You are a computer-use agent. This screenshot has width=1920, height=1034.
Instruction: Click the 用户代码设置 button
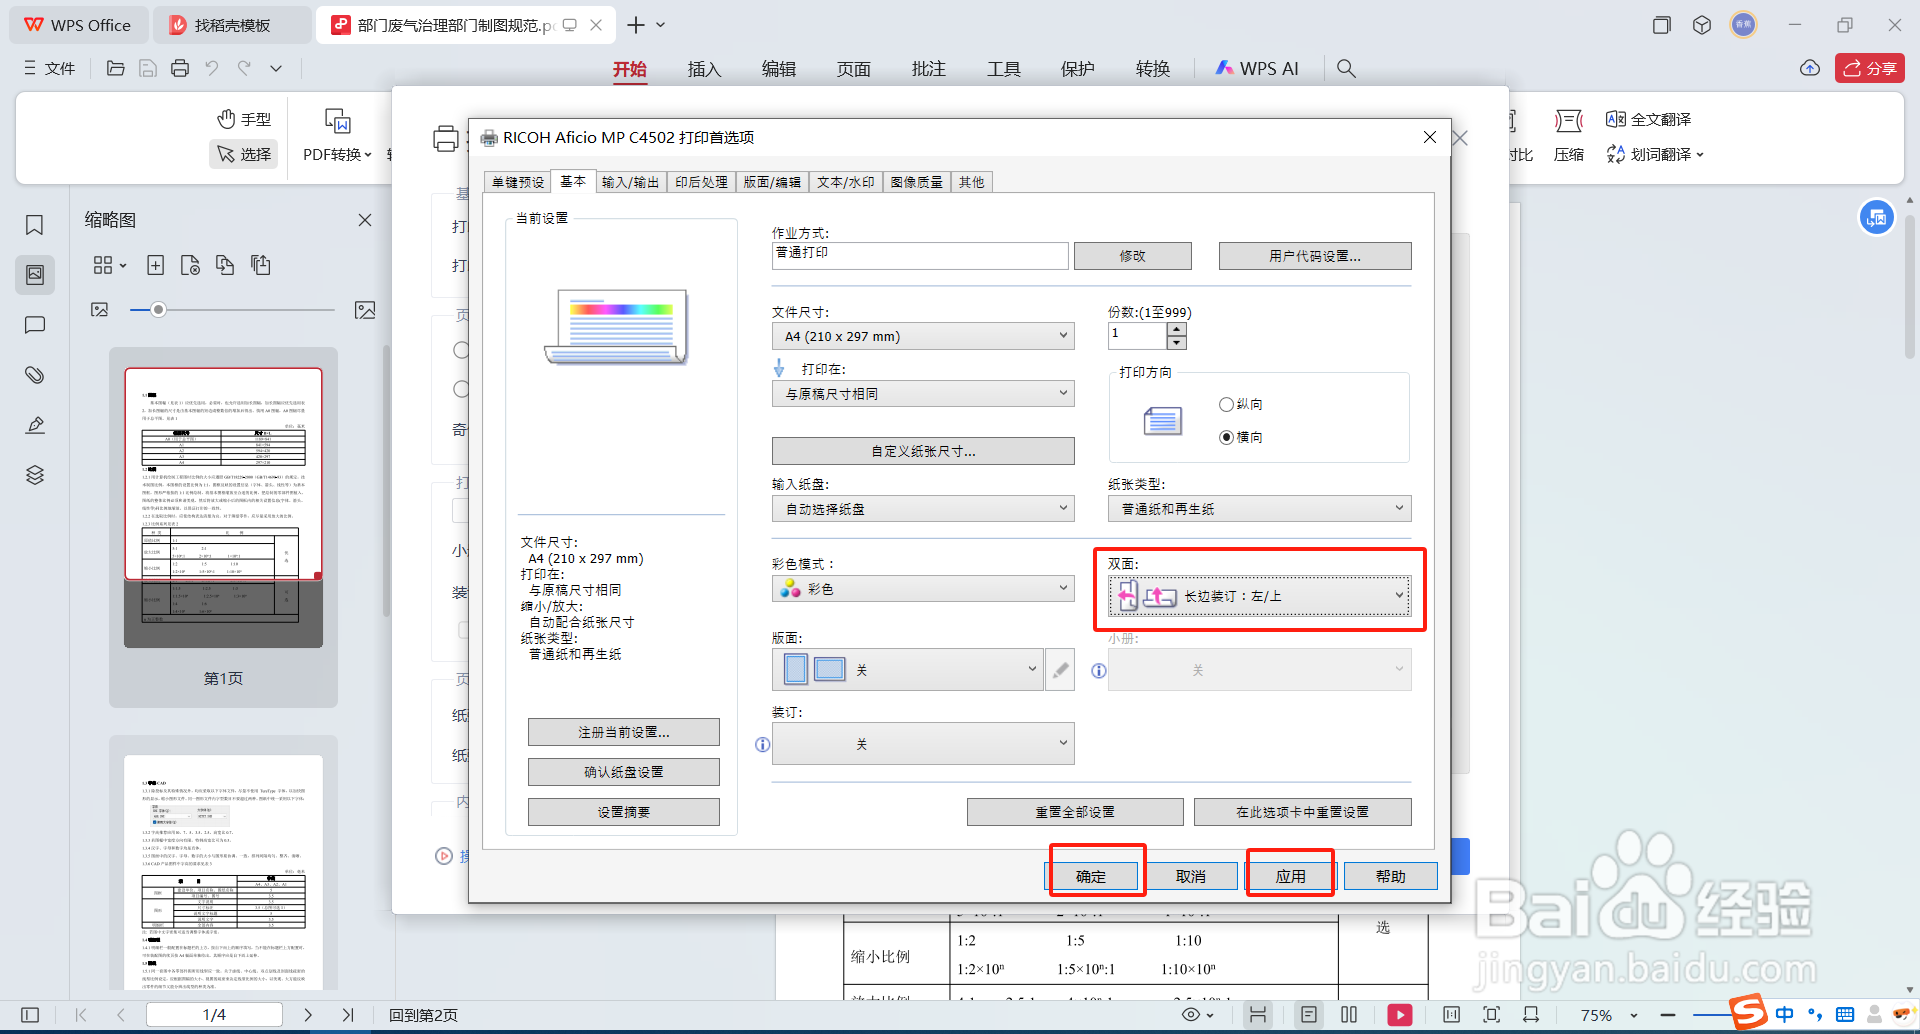pyautogui.click(x=1315, y=256)
